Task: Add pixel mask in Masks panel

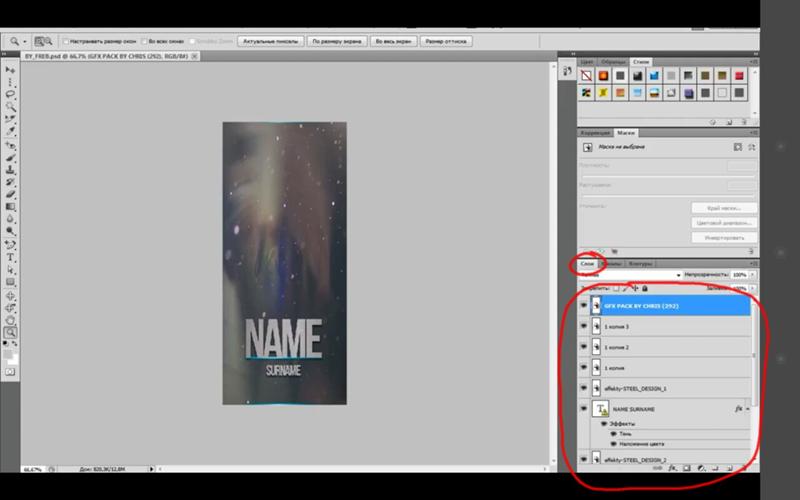Action: [738, 147]
